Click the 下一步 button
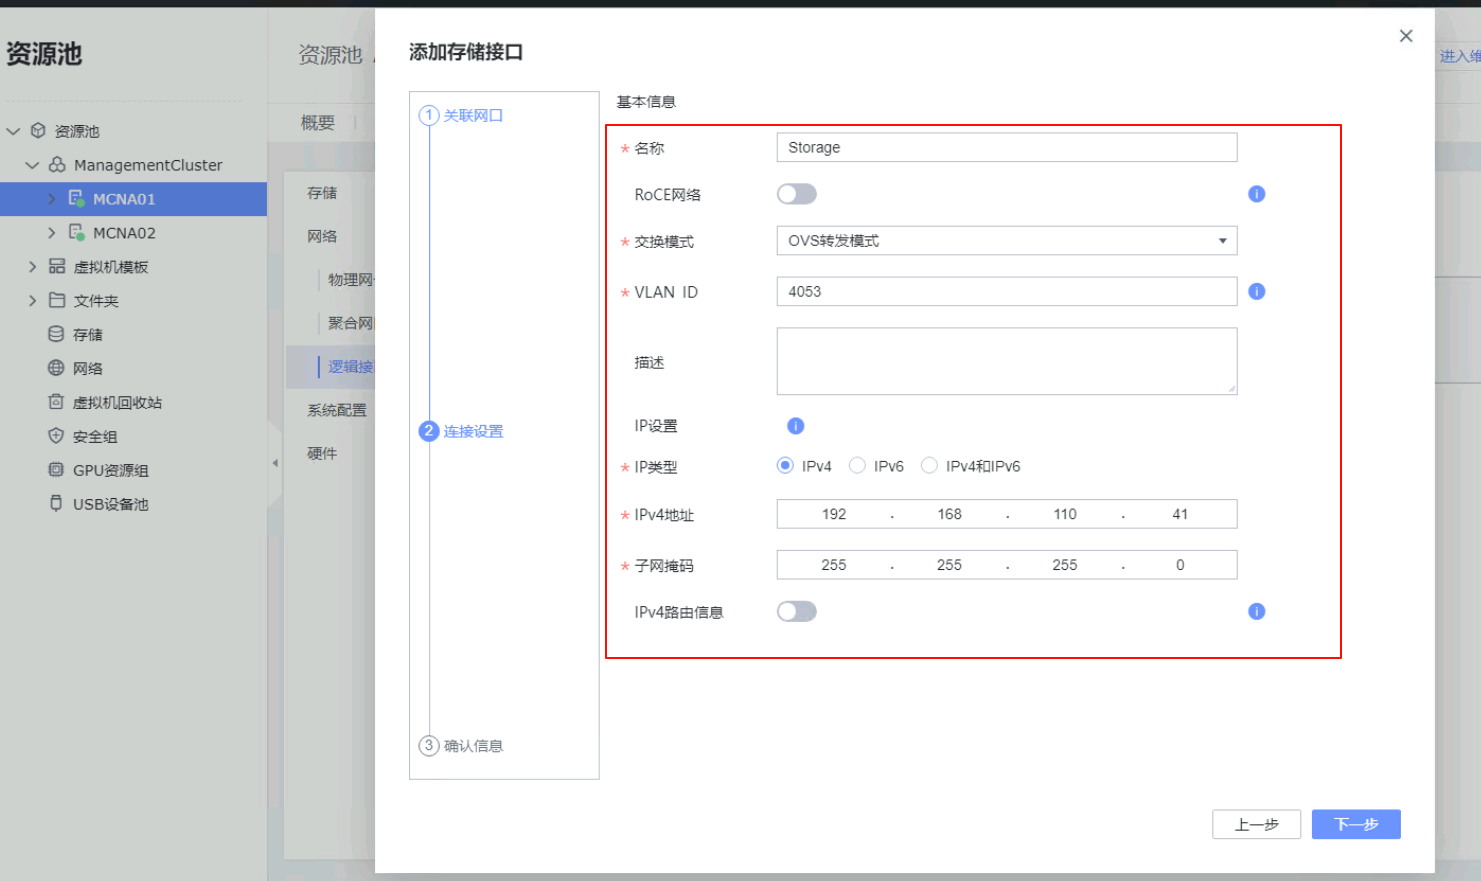The image size is (1481, 881). click(x=1355, y=824)
